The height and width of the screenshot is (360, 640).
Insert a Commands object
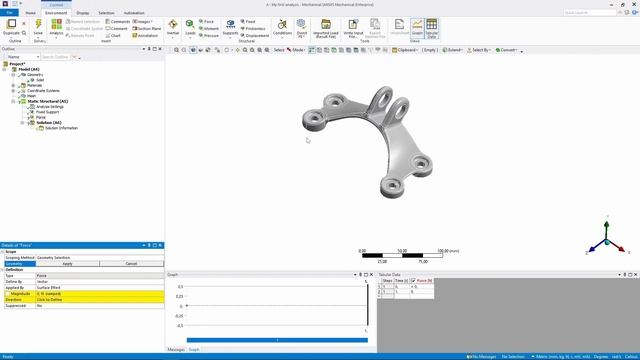pyautogui.click(x=118, y=21)
